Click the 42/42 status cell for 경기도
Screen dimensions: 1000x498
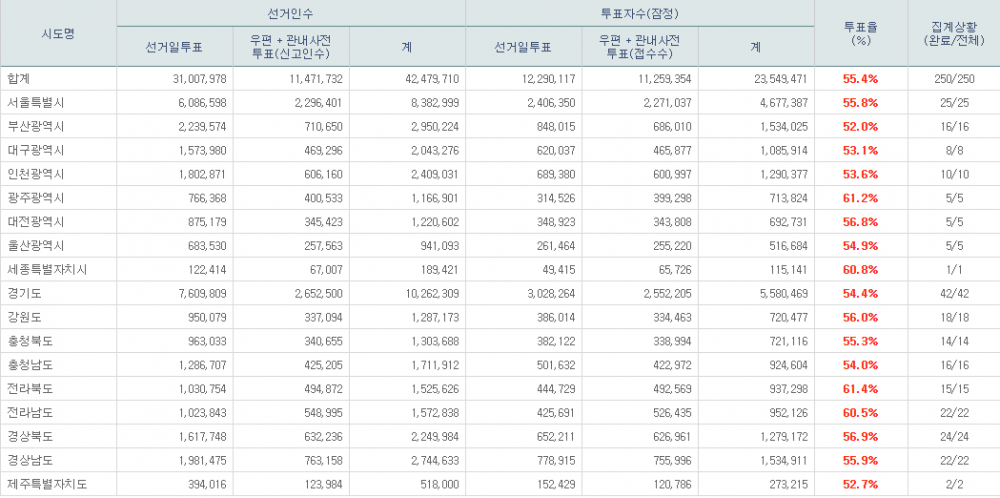(x=951, y=294)
